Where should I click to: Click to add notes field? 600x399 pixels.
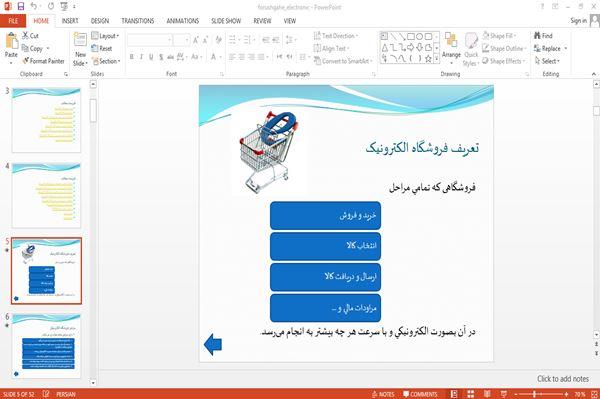(562, 379)
